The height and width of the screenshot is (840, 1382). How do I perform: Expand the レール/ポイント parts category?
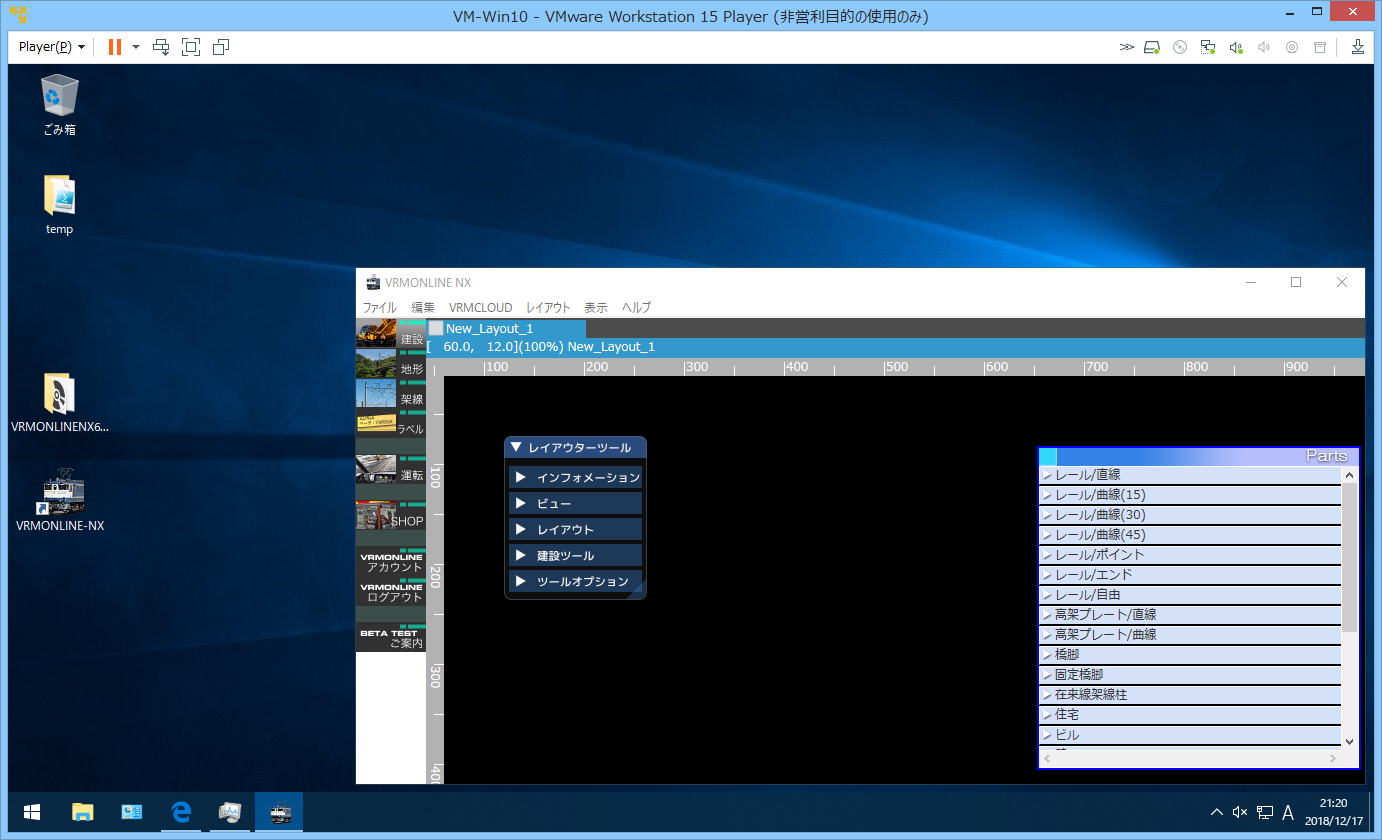coord(1190,555)
